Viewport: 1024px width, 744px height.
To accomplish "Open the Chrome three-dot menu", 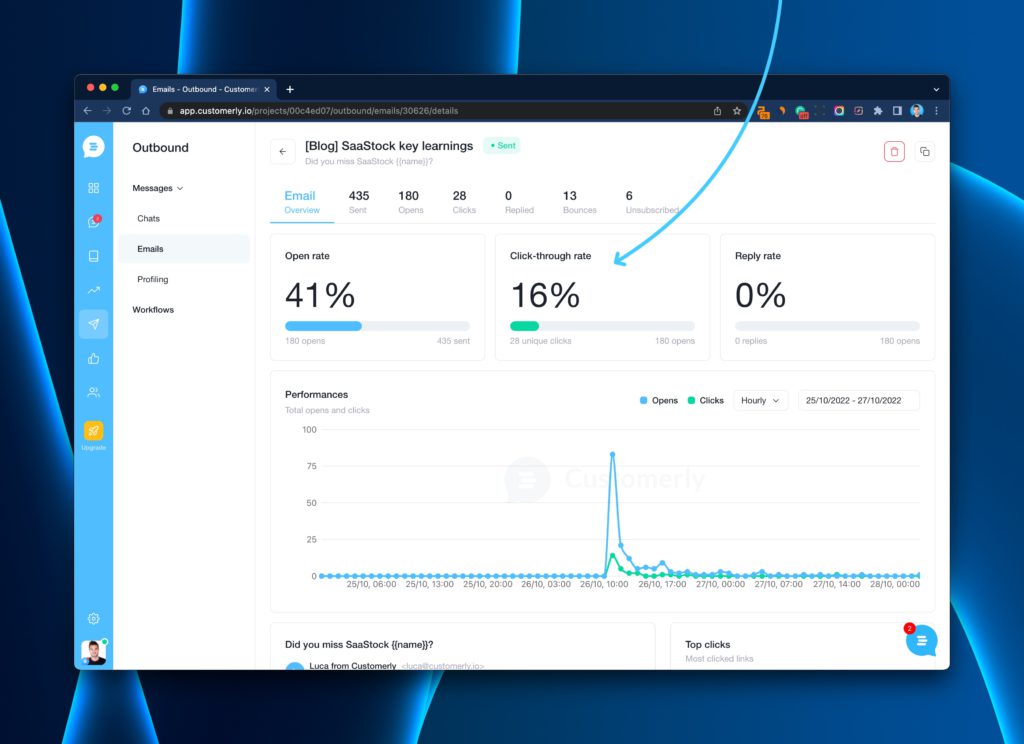I will coord(936,111).
